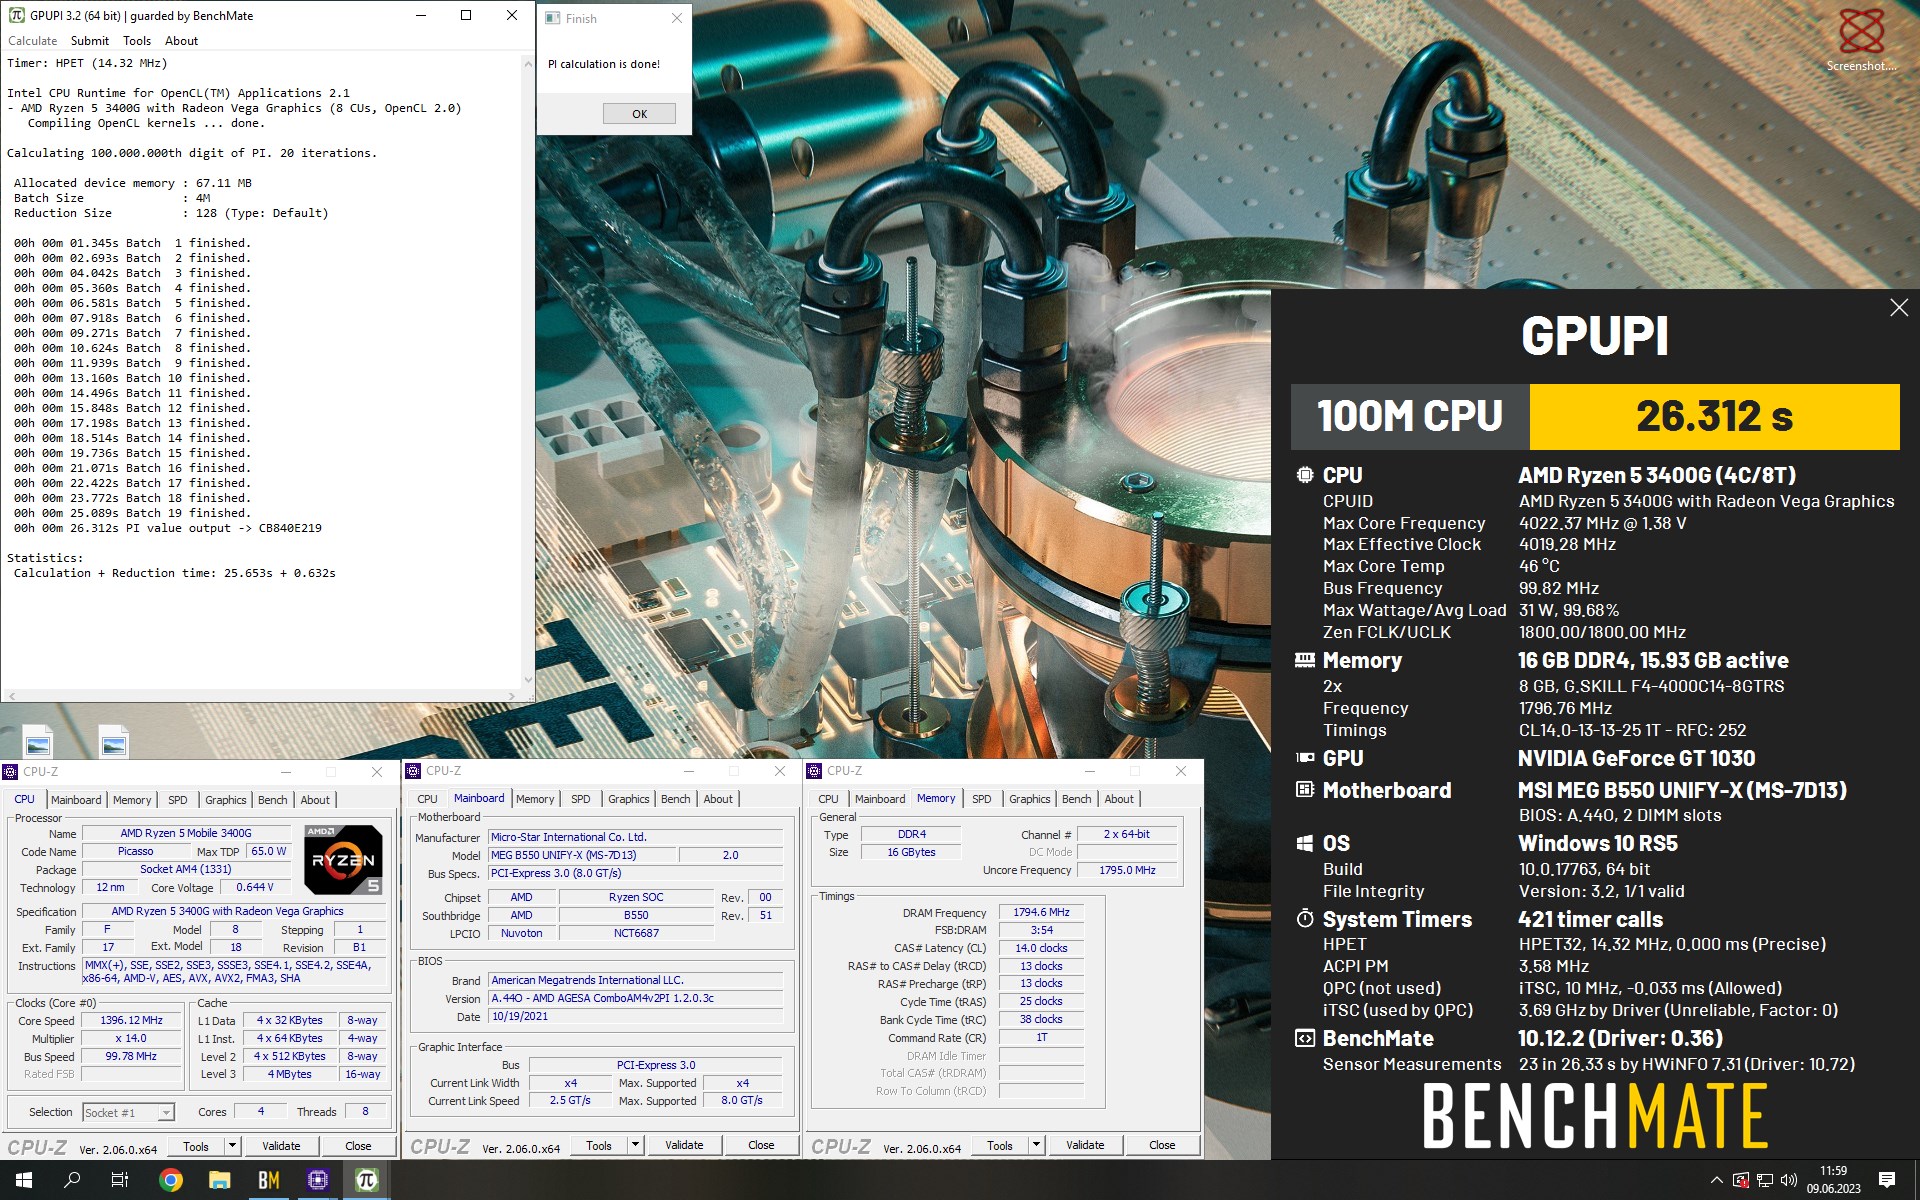Click Validate in left CPU-Z window
This screenshot has height=1200, width=1920.
click(281, 1146)
